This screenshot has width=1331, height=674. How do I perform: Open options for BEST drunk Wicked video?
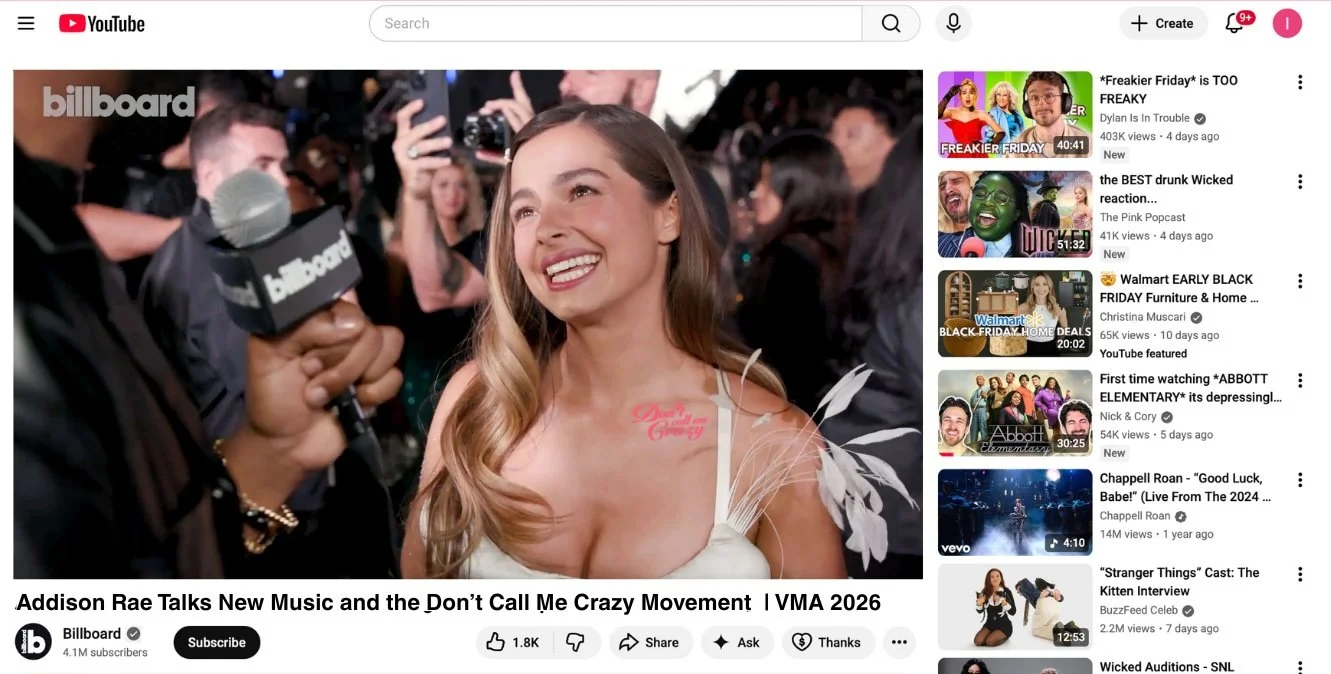coord(1300,181)
